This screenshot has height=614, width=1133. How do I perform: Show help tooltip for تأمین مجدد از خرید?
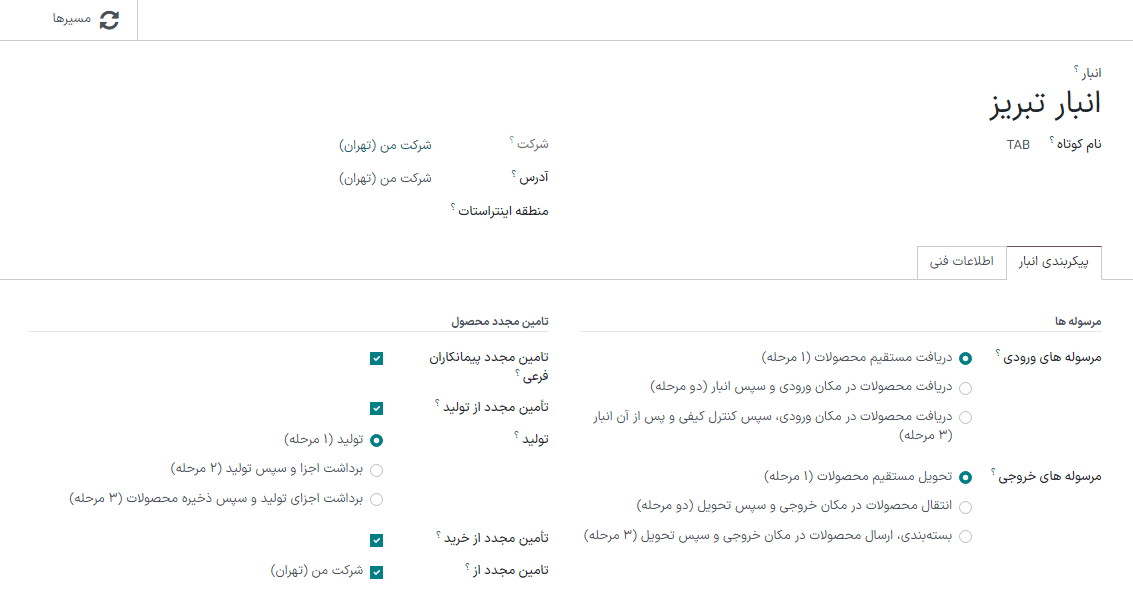(438, 535)
